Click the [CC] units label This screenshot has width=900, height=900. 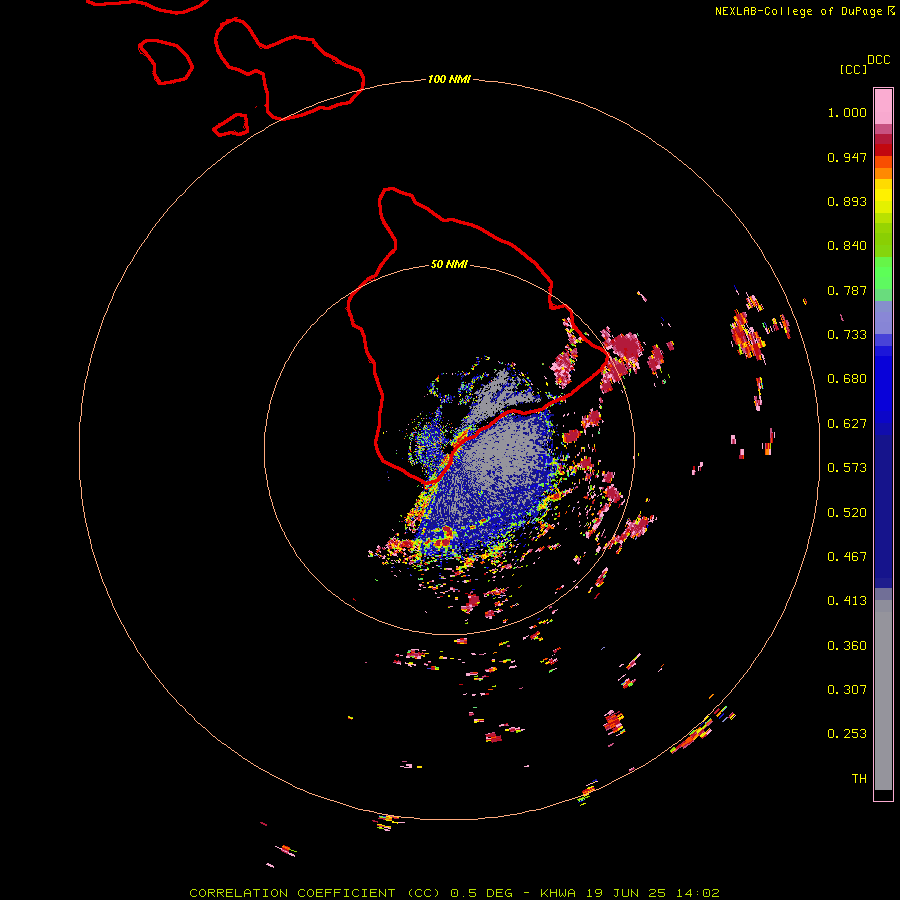pyautogui.click(x=853, y=69)
